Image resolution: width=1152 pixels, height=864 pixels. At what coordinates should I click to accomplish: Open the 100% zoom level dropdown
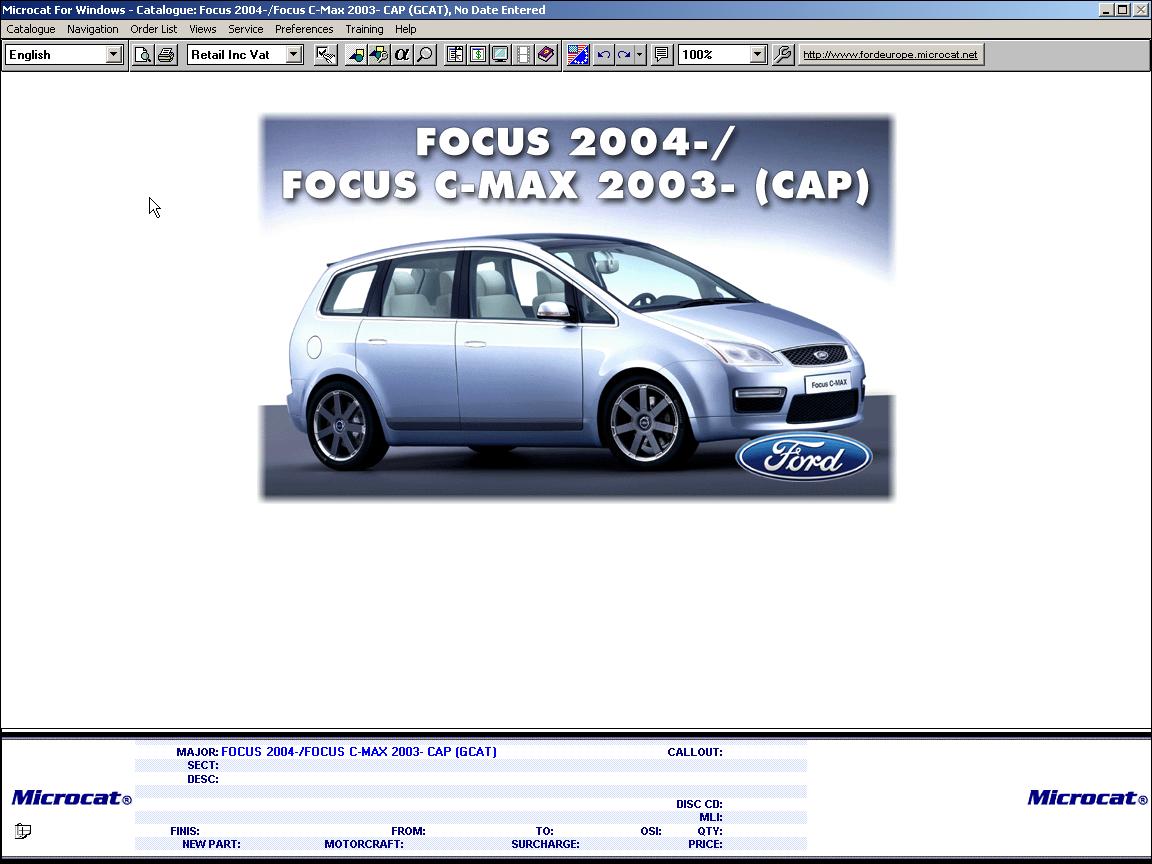757,55
